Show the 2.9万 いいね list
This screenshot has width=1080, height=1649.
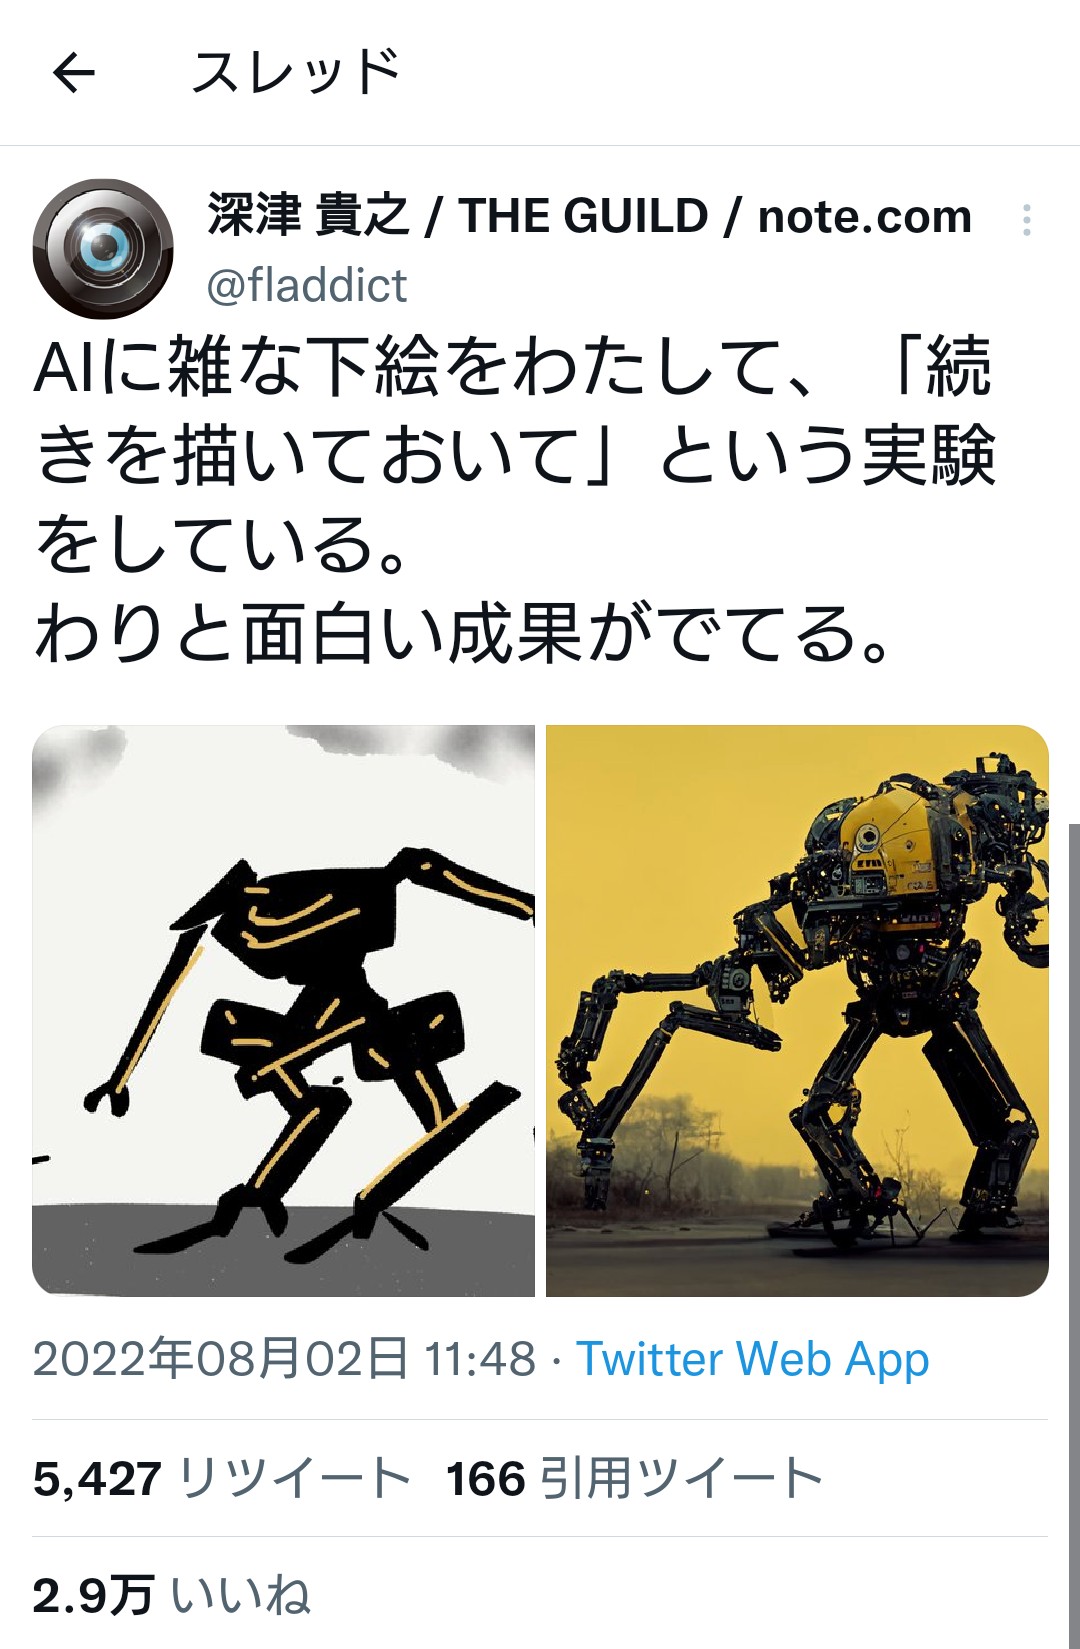point(171,1594)
